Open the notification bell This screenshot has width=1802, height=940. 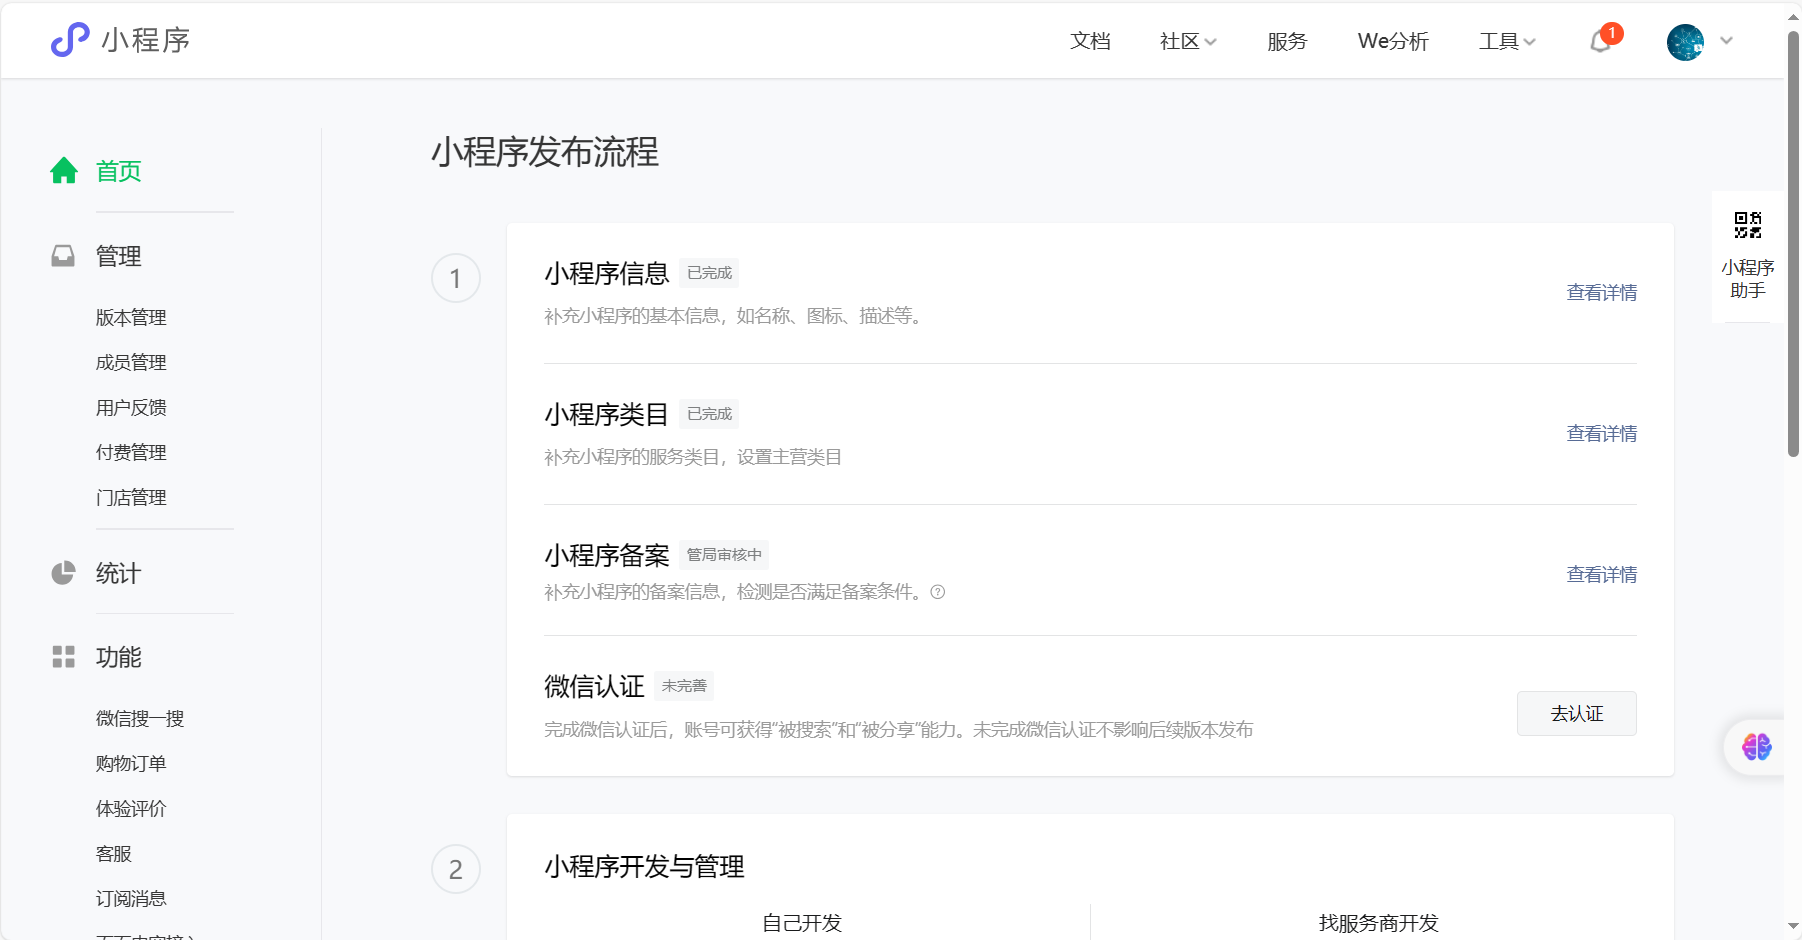(x=1600, y=41)
